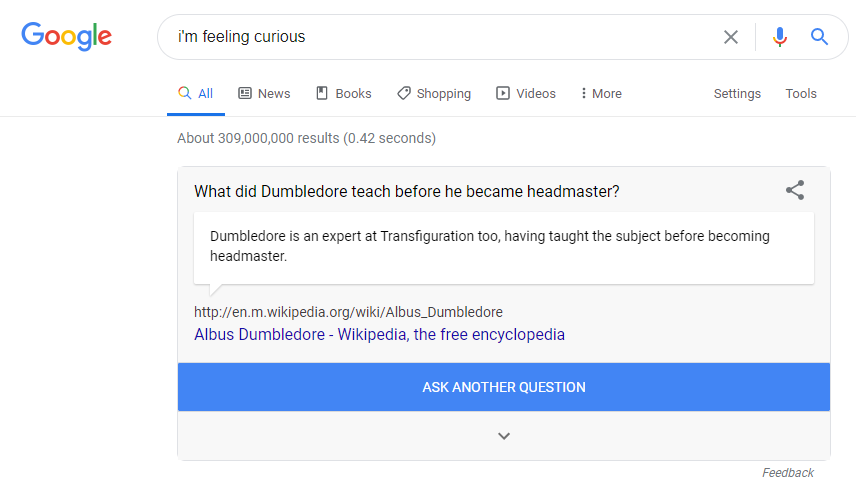
Task: Switch to the All results tab
Action: point(195,93)
